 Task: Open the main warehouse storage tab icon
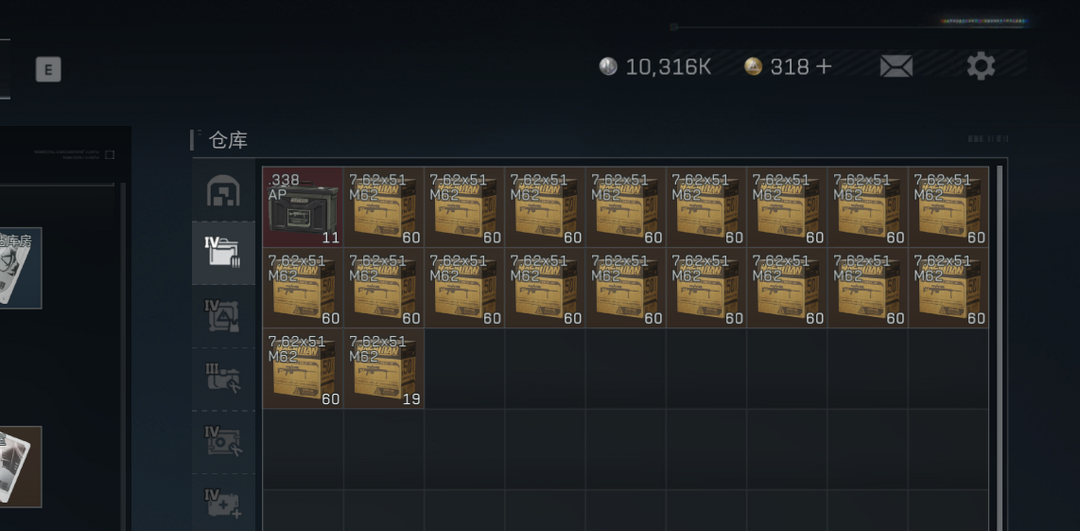[x=223, y=190]
